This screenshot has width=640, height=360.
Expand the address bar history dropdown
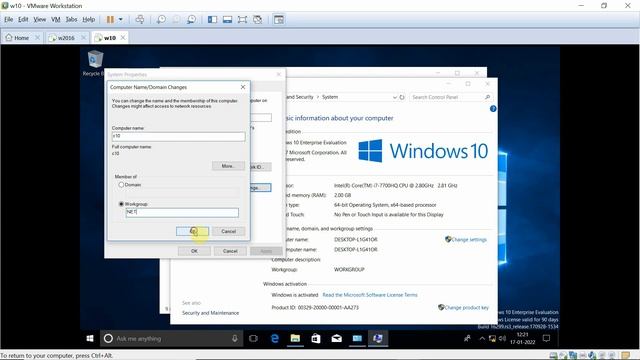click(394, 97)
